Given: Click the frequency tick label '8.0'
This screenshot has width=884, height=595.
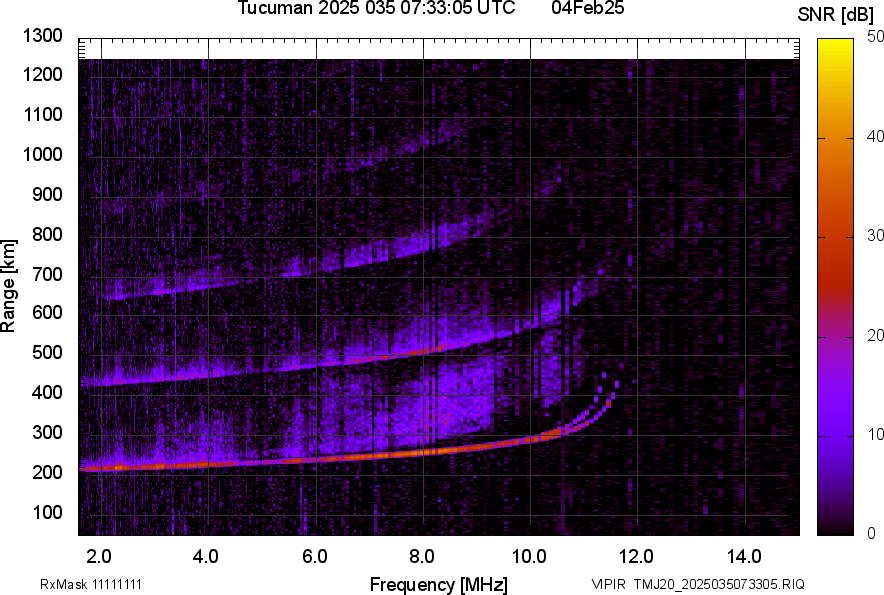Looking at the screenshot, I should pos(422,557).
